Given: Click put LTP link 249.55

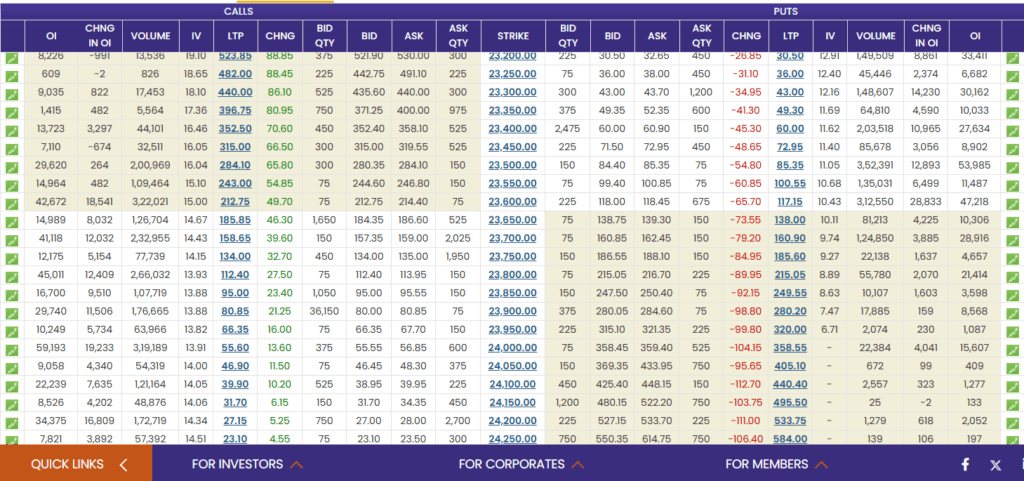Looking at the screenshot, I should pyautogui.click(x=790, y=294).
